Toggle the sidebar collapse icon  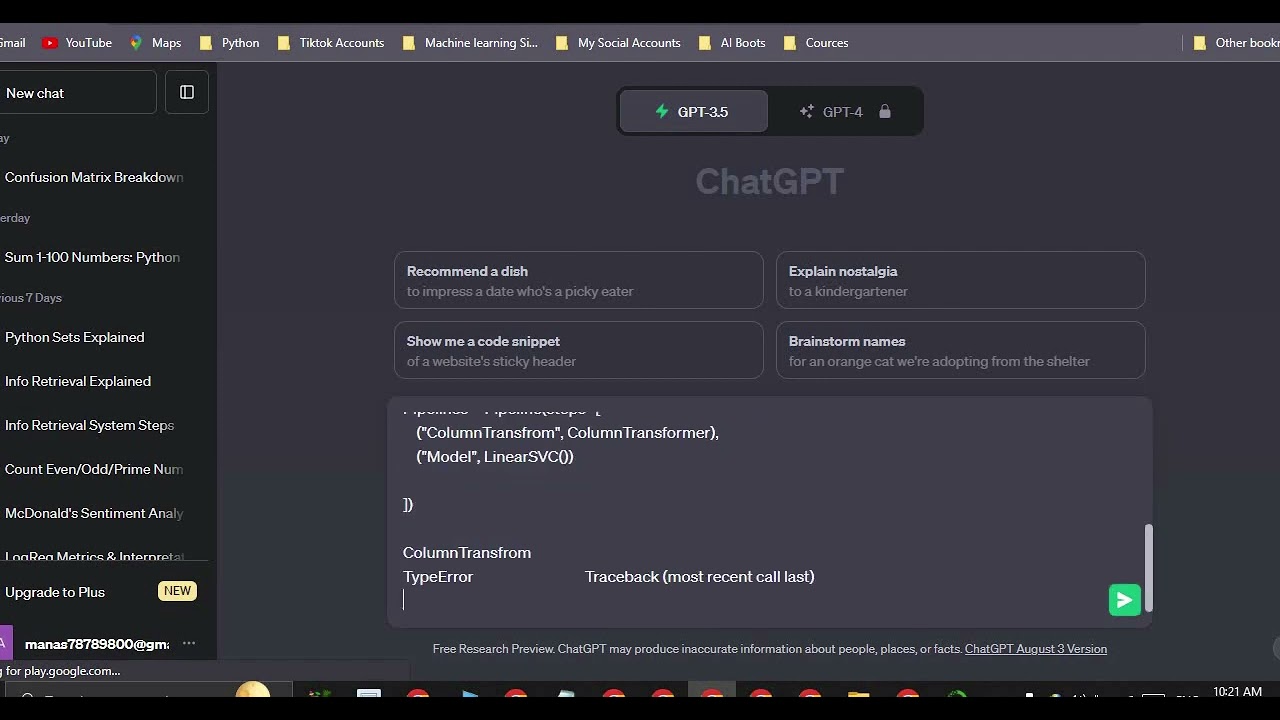[x=187, y=92]
